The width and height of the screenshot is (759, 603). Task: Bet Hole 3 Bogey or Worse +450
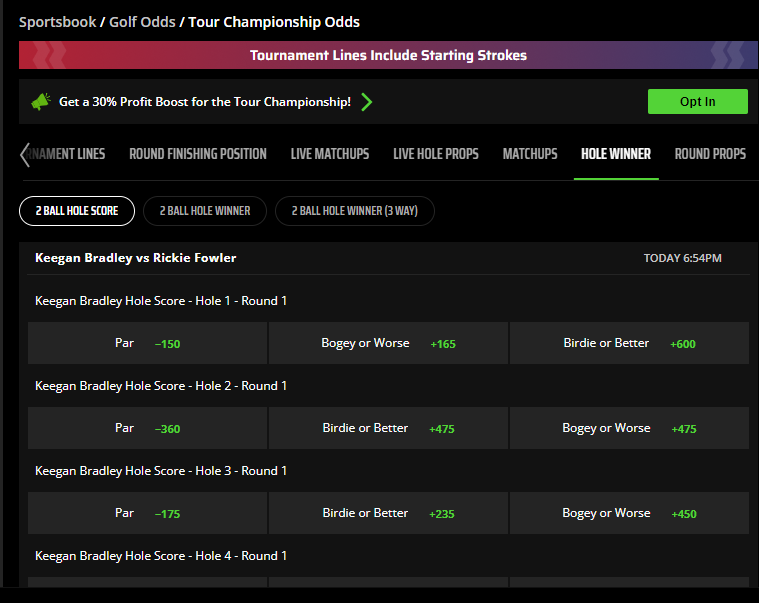coord(629,513)
